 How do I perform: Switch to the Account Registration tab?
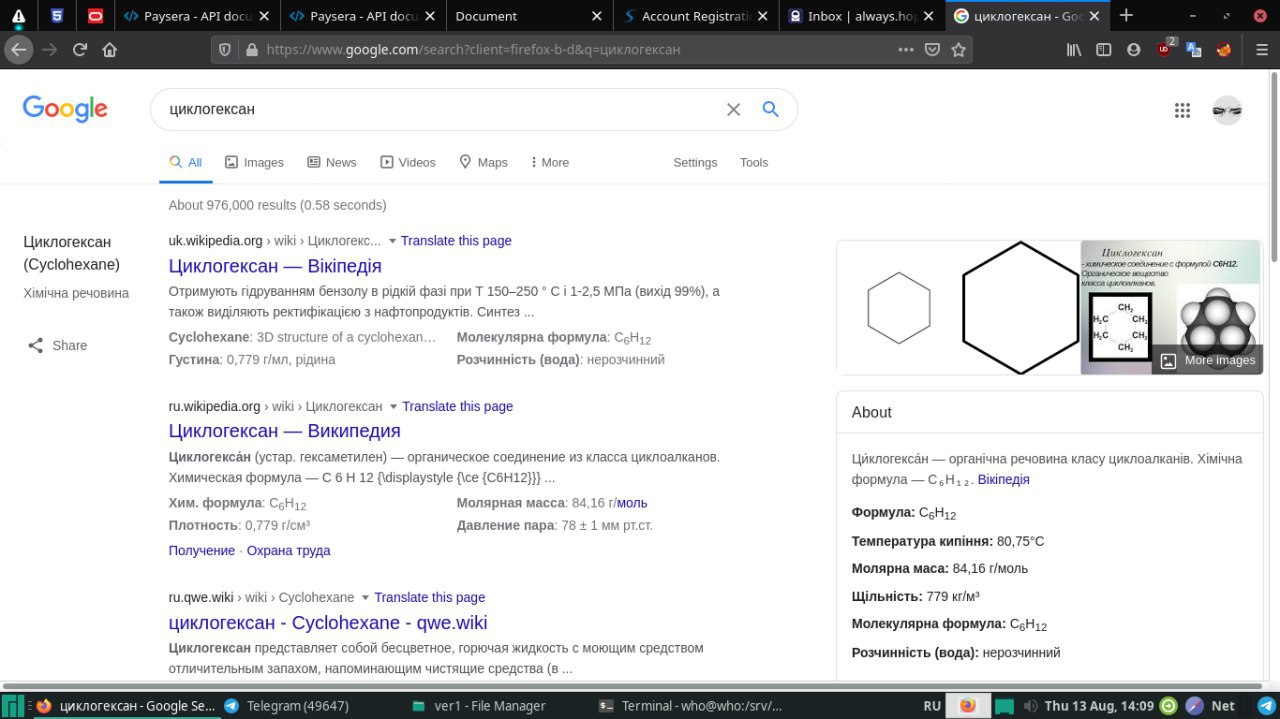point(695,15)
